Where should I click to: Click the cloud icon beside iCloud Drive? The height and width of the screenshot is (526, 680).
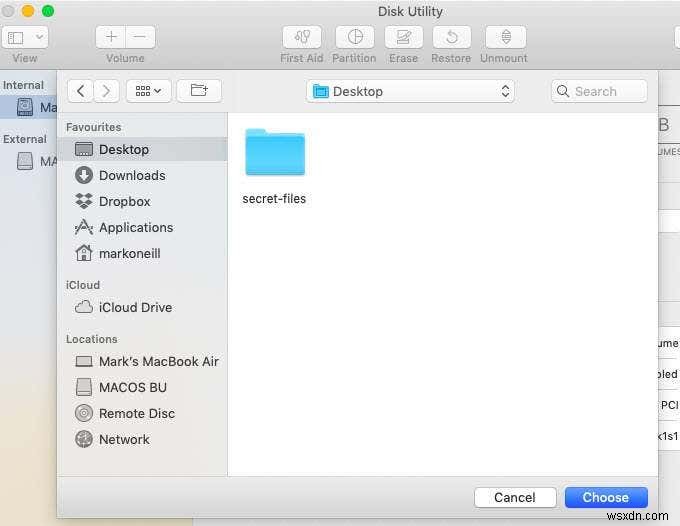click(84, 307)
